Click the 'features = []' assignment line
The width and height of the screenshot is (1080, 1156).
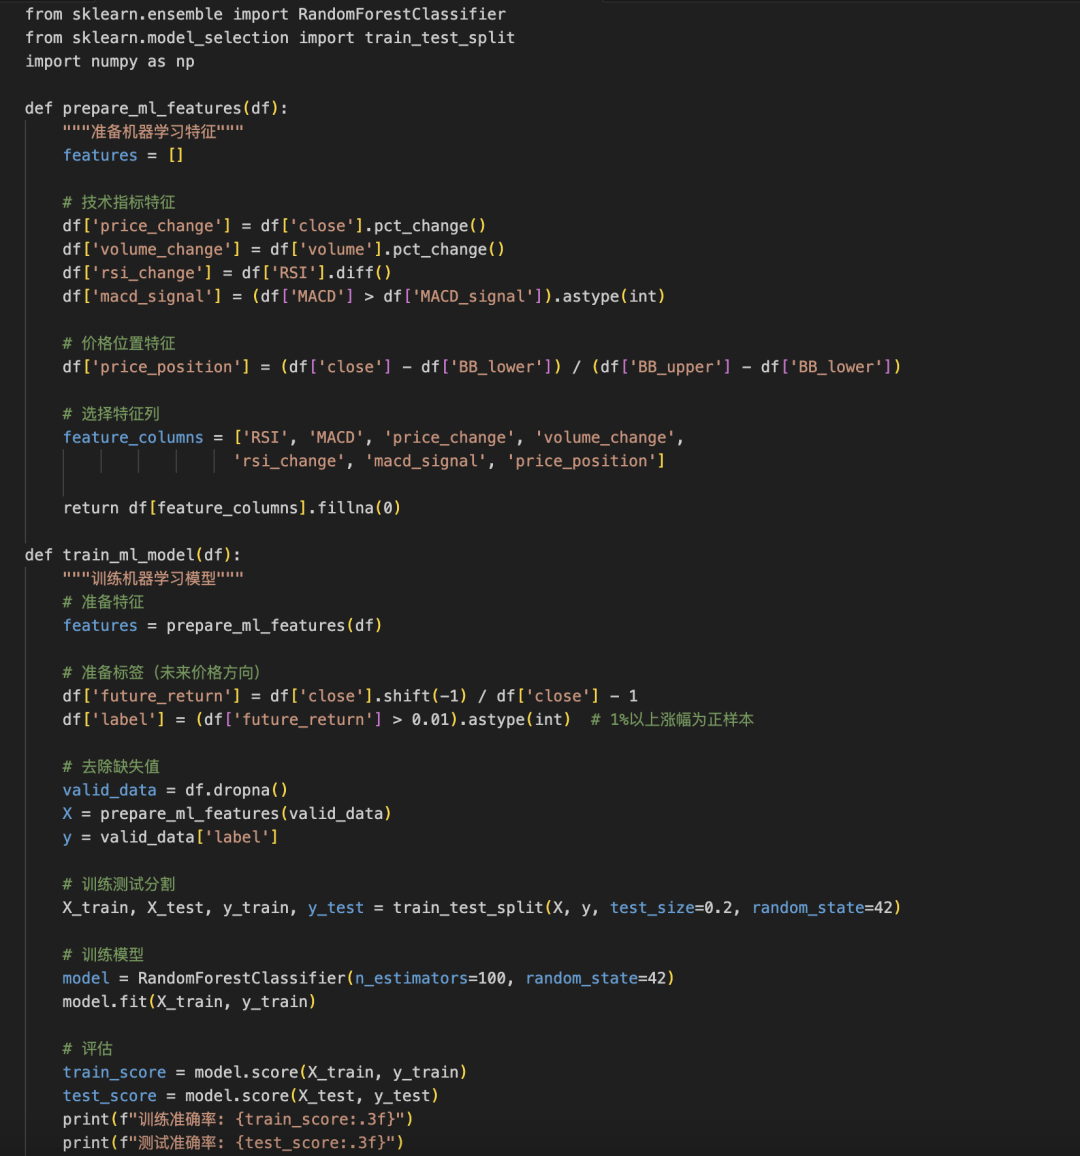[123, 156]
